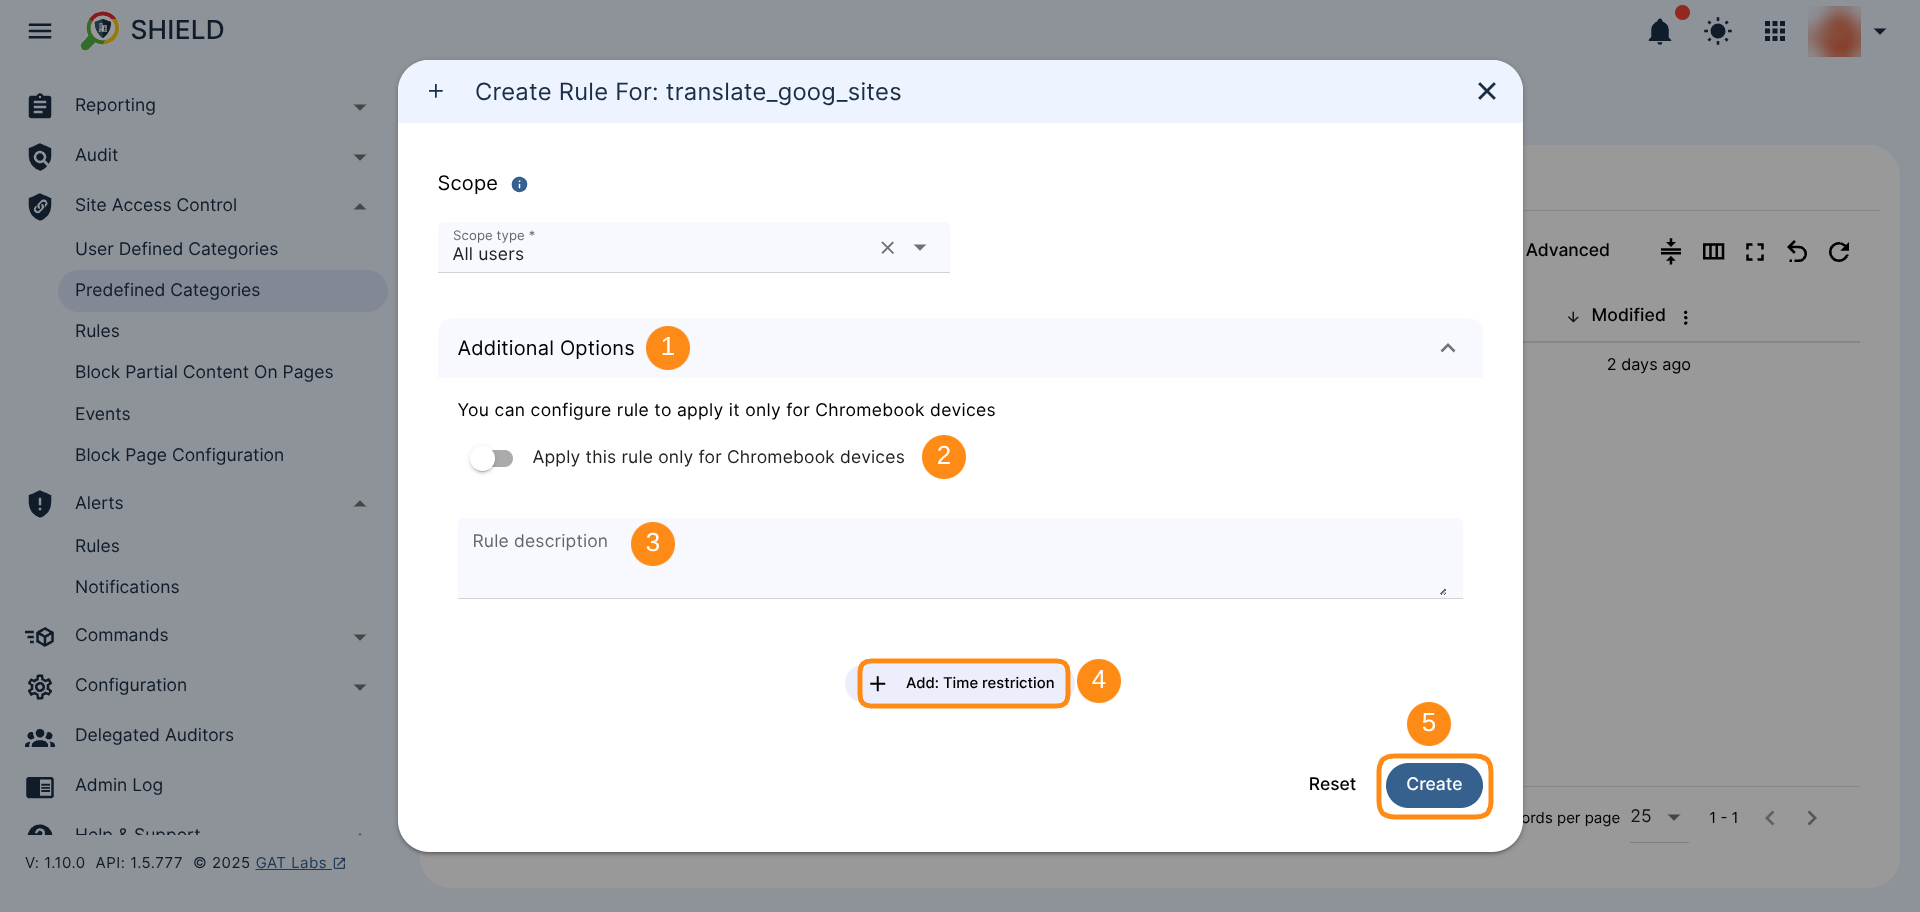Screen dimensions: 1920x912
Task: Open Block Page Configuration
Action: pyautogui.click(x=179, y=455)
